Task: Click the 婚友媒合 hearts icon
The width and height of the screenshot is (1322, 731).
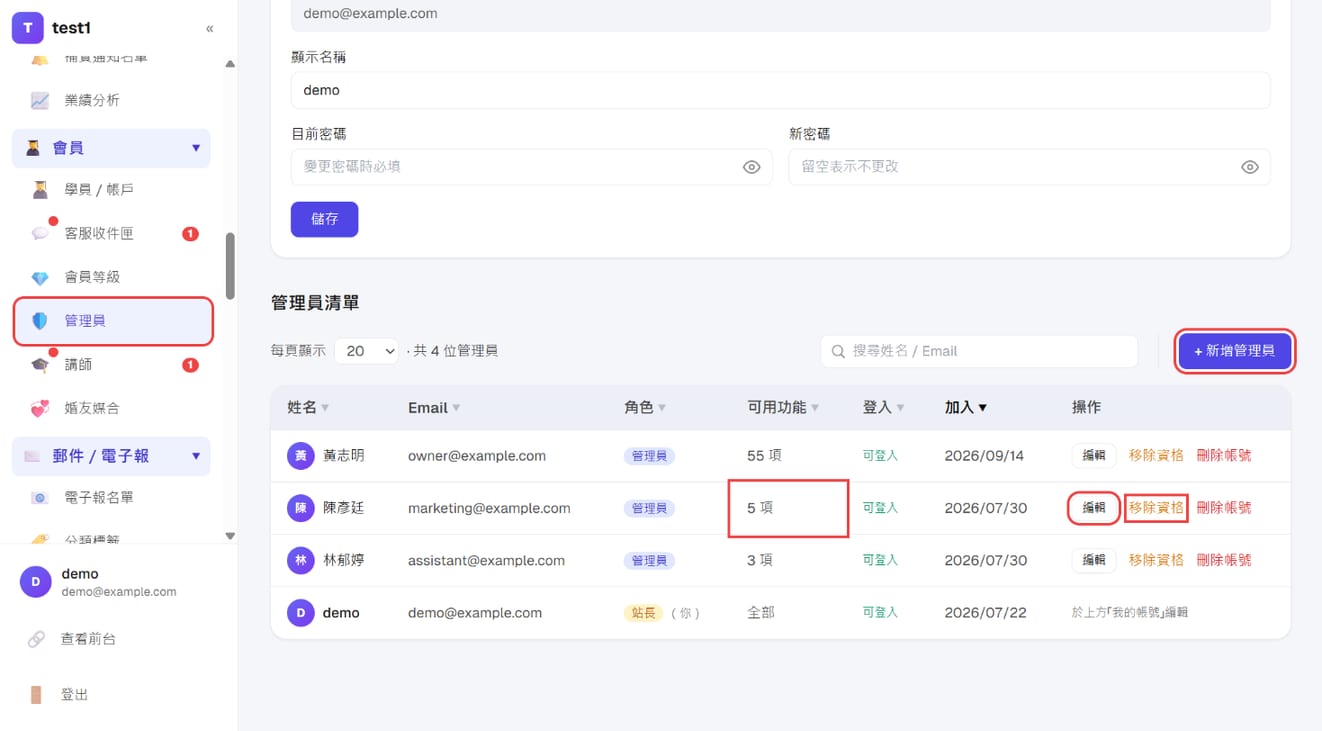Action: [40, 408]
